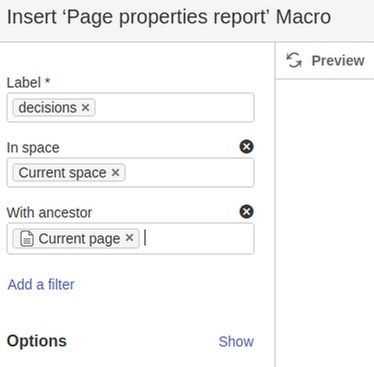
Task: Click the 'With ancestor' caption text
Action: (49, 213)
